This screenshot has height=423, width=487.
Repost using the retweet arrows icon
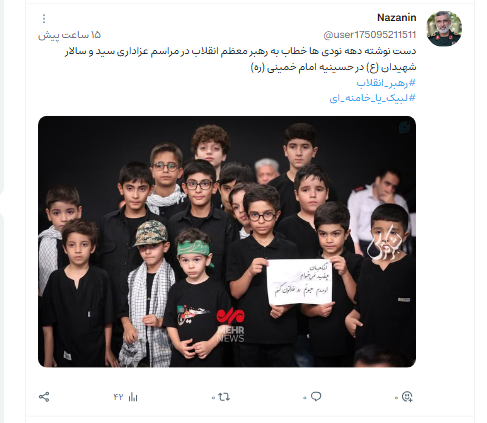coord(224,397)
